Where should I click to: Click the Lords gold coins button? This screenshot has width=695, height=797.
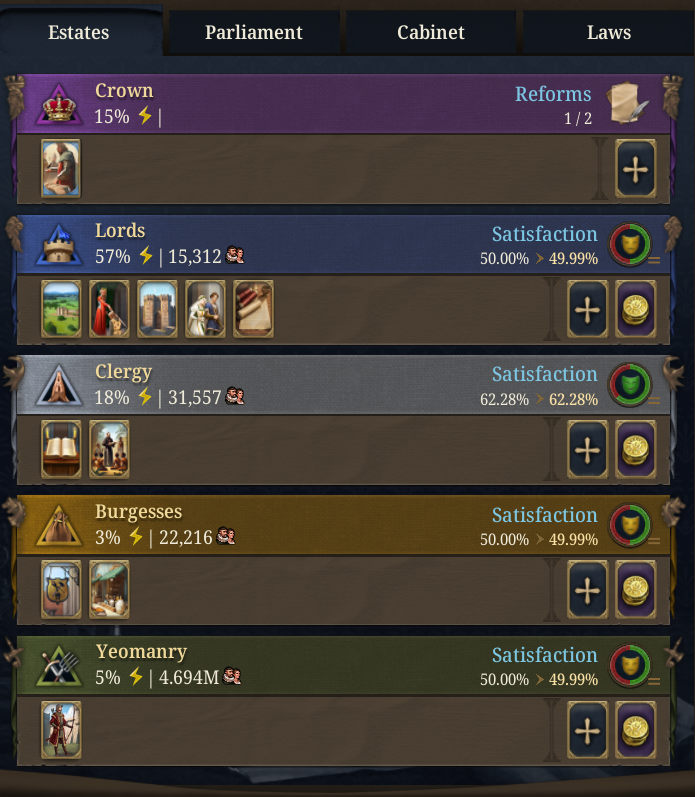pos(636,309)
